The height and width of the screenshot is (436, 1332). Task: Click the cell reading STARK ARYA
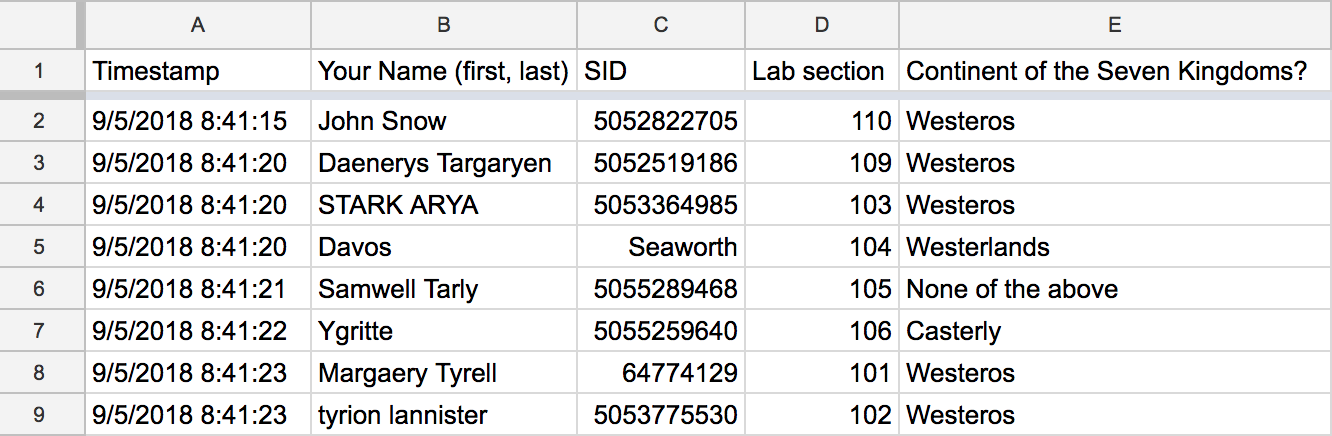444,205
